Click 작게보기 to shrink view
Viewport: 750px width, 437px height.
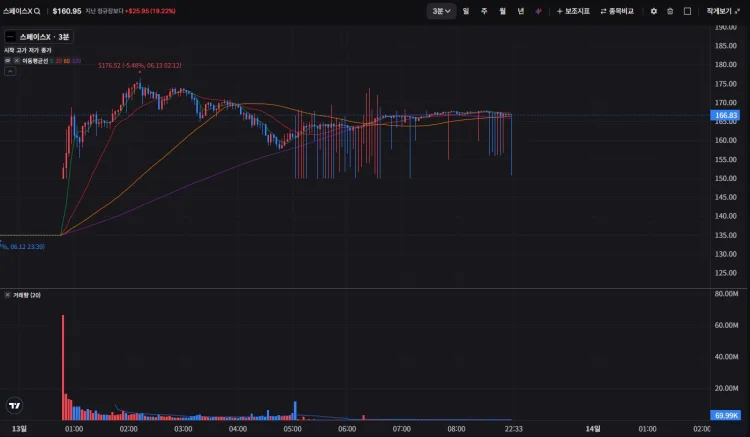coord(722,11)
